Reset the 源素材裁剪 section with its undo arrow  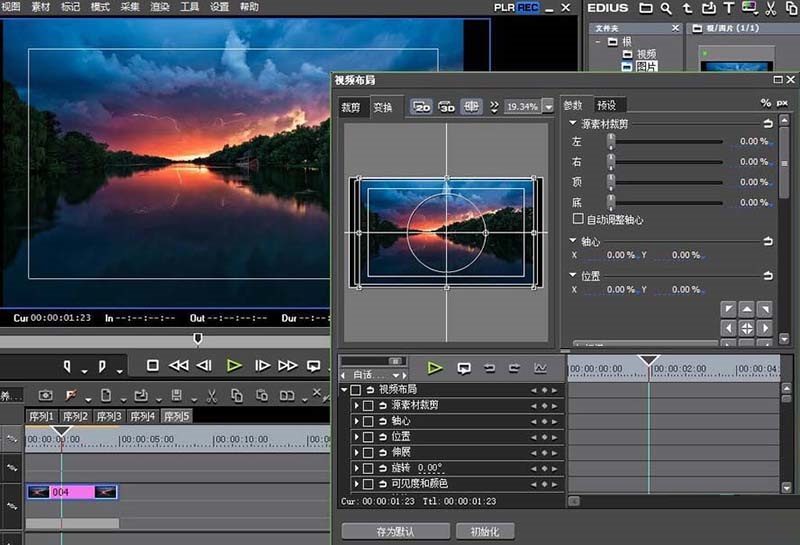pyautogui.click(x=768, y=123)
